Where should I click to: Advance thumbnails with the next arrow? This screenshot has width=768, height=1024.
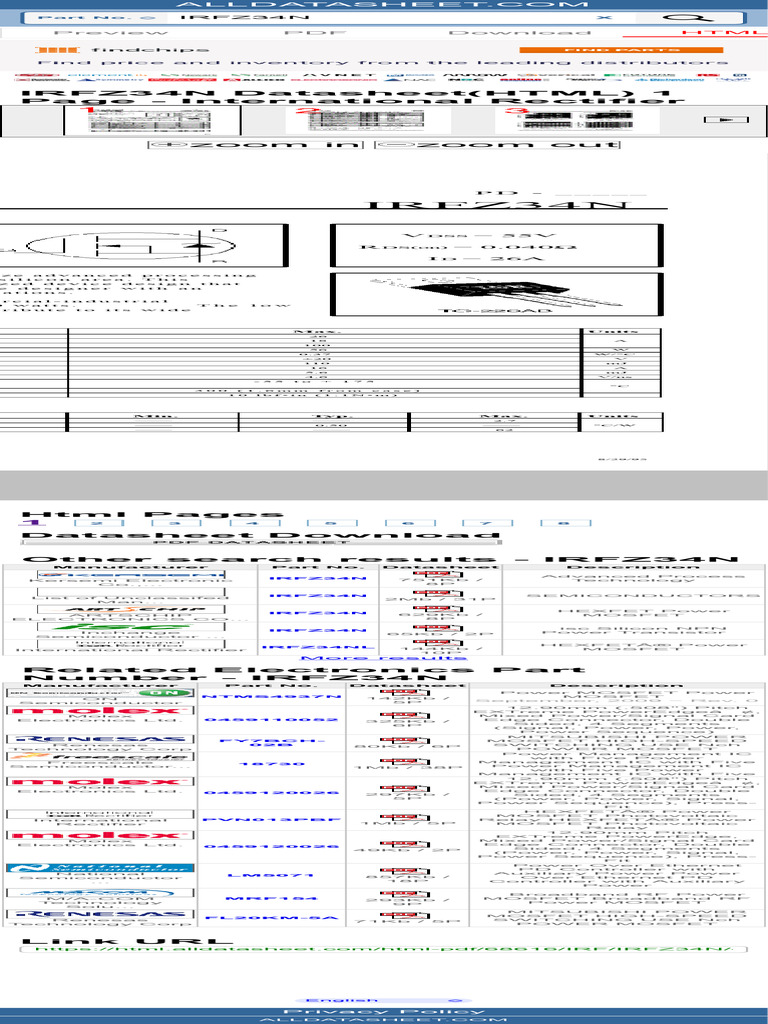pos(726,120)
